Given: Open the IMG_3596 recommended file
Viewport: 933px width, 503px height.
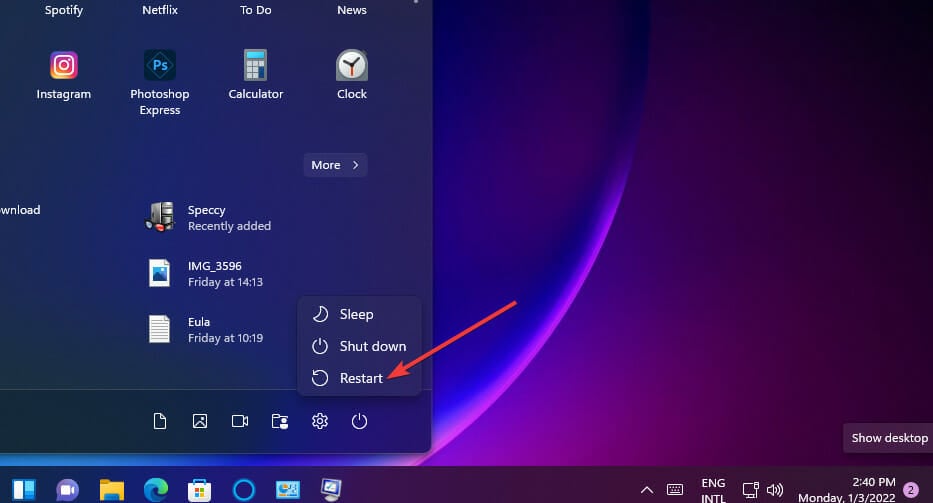Looking at the screenshot, I should click(205, 273).
